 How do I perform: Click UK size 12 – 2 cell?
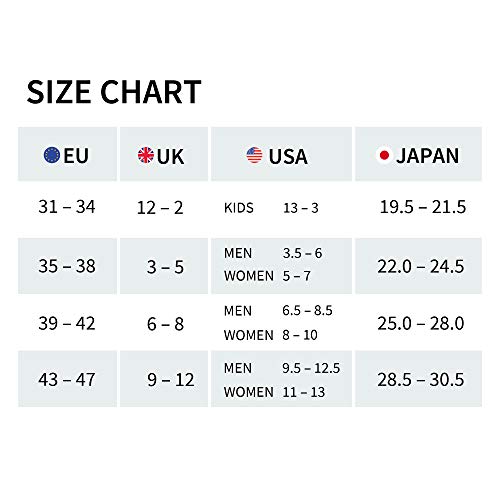[160, 208]
